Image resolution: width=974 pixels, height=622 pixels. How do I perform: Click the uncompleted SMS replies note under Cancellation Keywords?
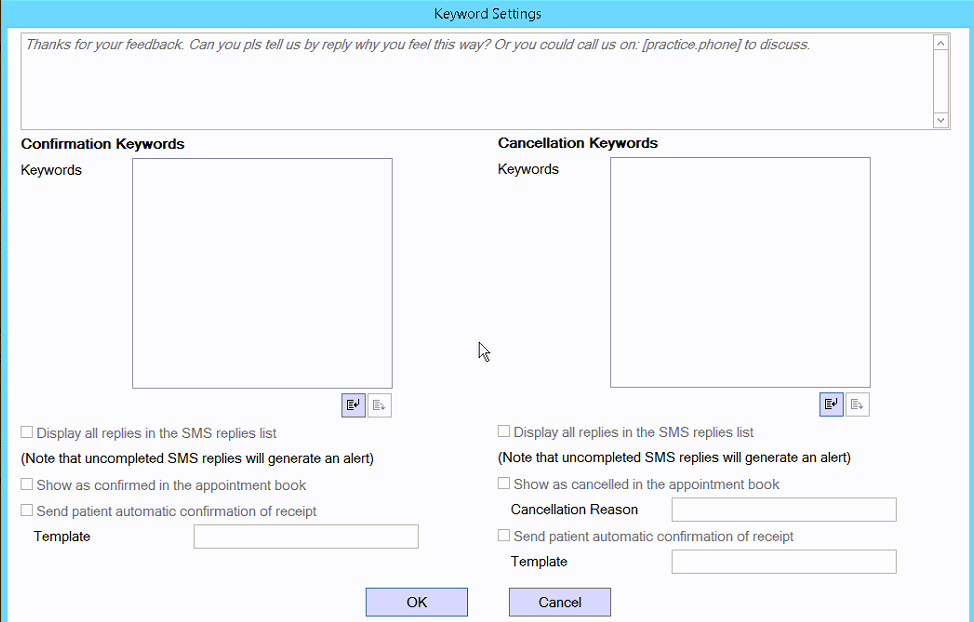(675, 458)
